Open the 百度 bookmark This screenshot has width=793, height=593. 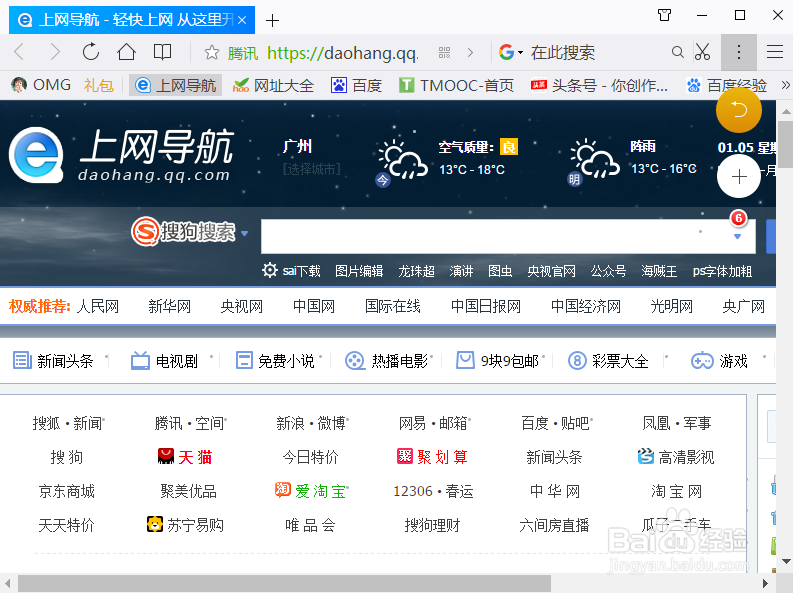coord(356,85)
